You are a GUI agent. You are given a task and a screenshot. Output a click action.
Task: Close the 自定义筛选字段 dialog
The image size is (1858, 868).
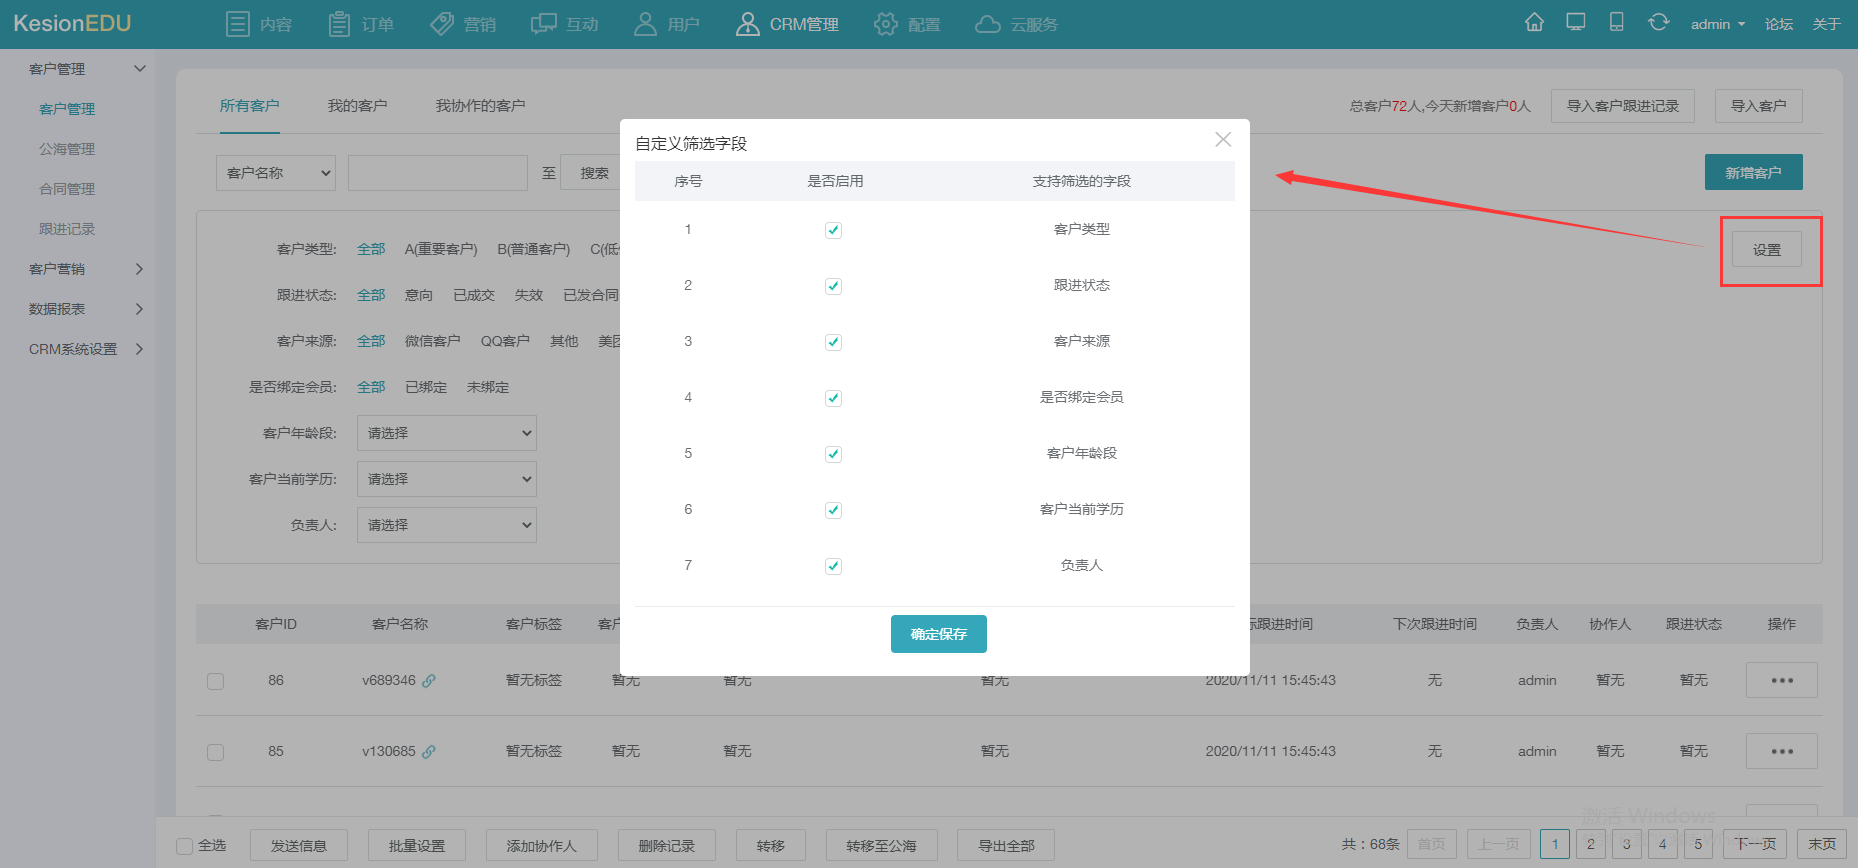(x=1223, y=140)
